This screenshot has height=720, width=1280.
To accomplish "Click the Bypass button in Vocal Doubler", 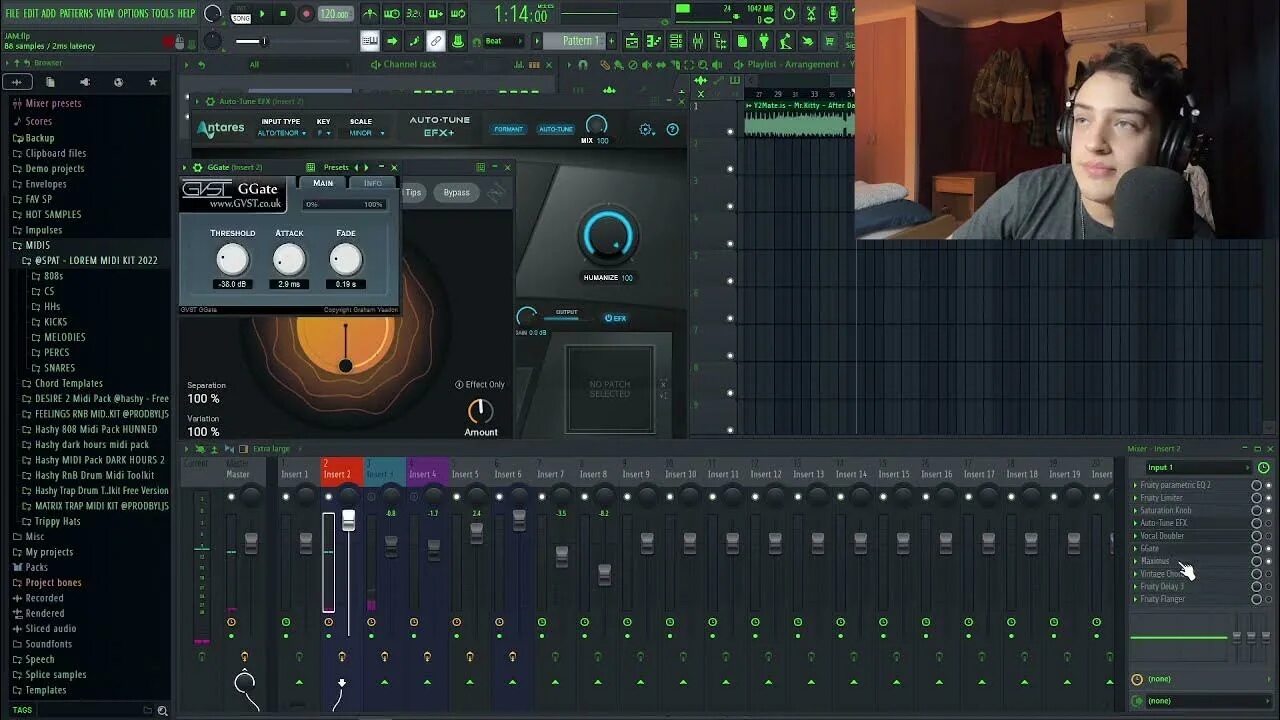I will (456, 192).
